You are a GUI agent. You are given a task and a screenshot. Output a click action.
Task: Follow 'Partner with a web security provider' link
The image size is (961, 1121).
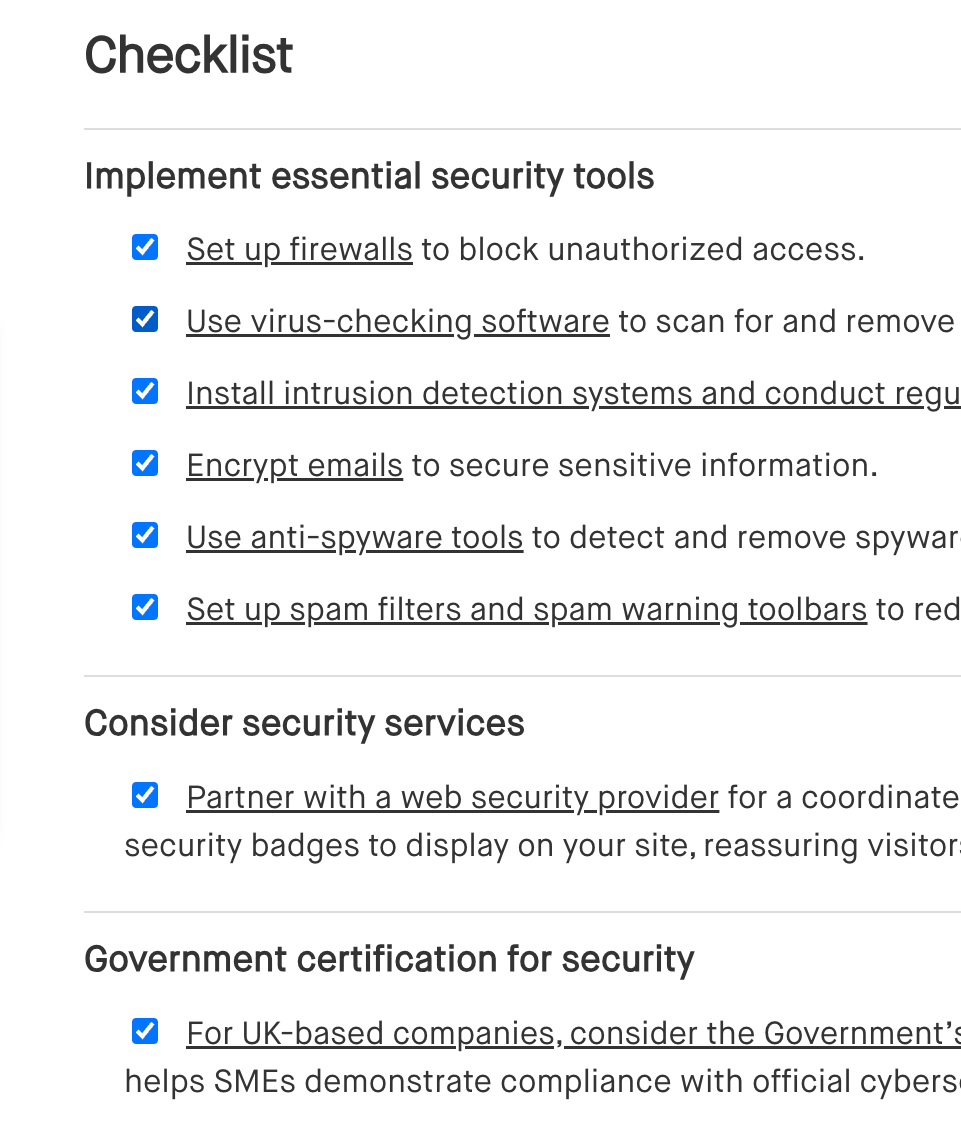point(452,797)
